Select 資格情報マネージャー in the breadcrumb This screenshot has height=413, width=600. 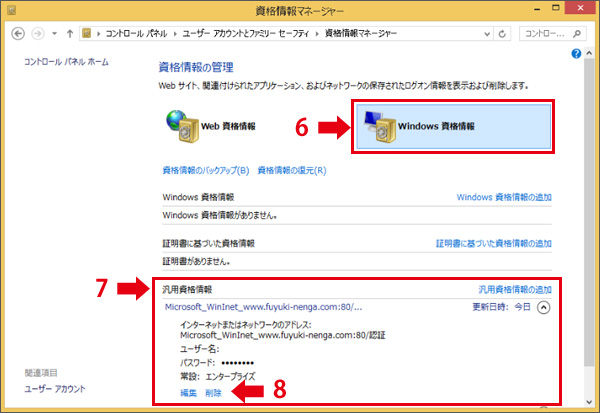coord(361,34)
